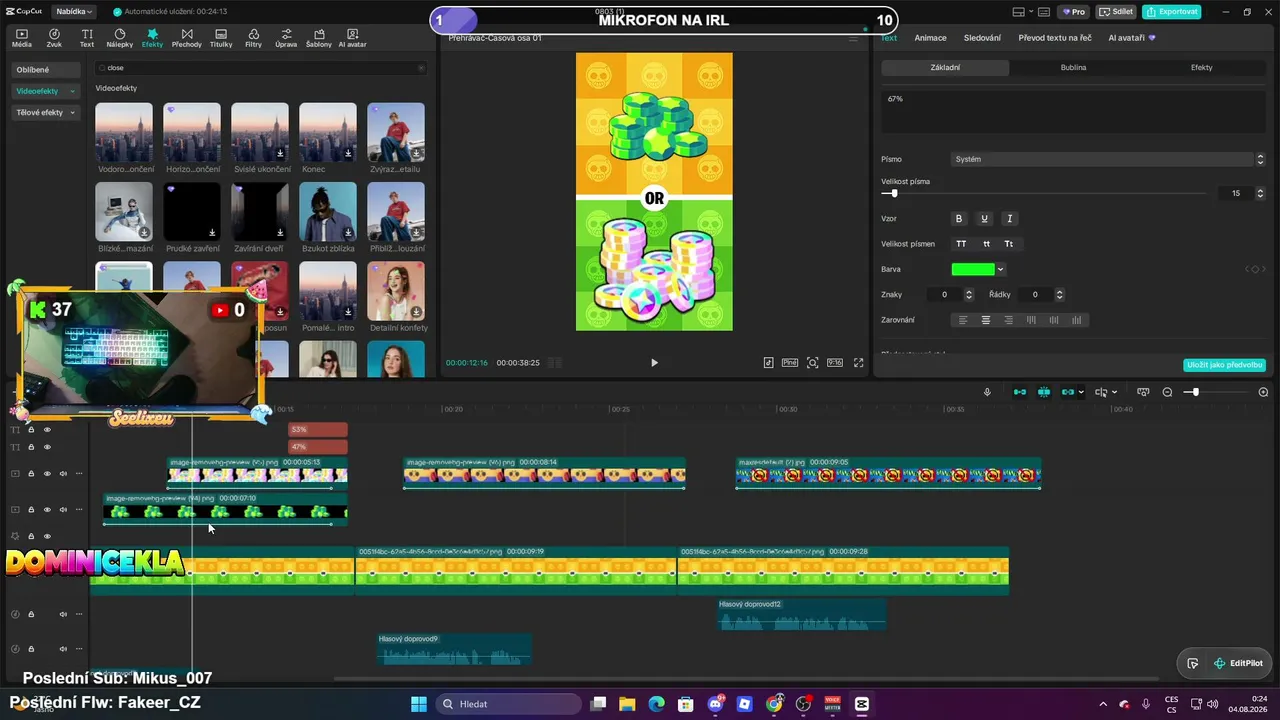
Task: Adjust the Řádky line spacing stepper
Action: point(1059,295)
